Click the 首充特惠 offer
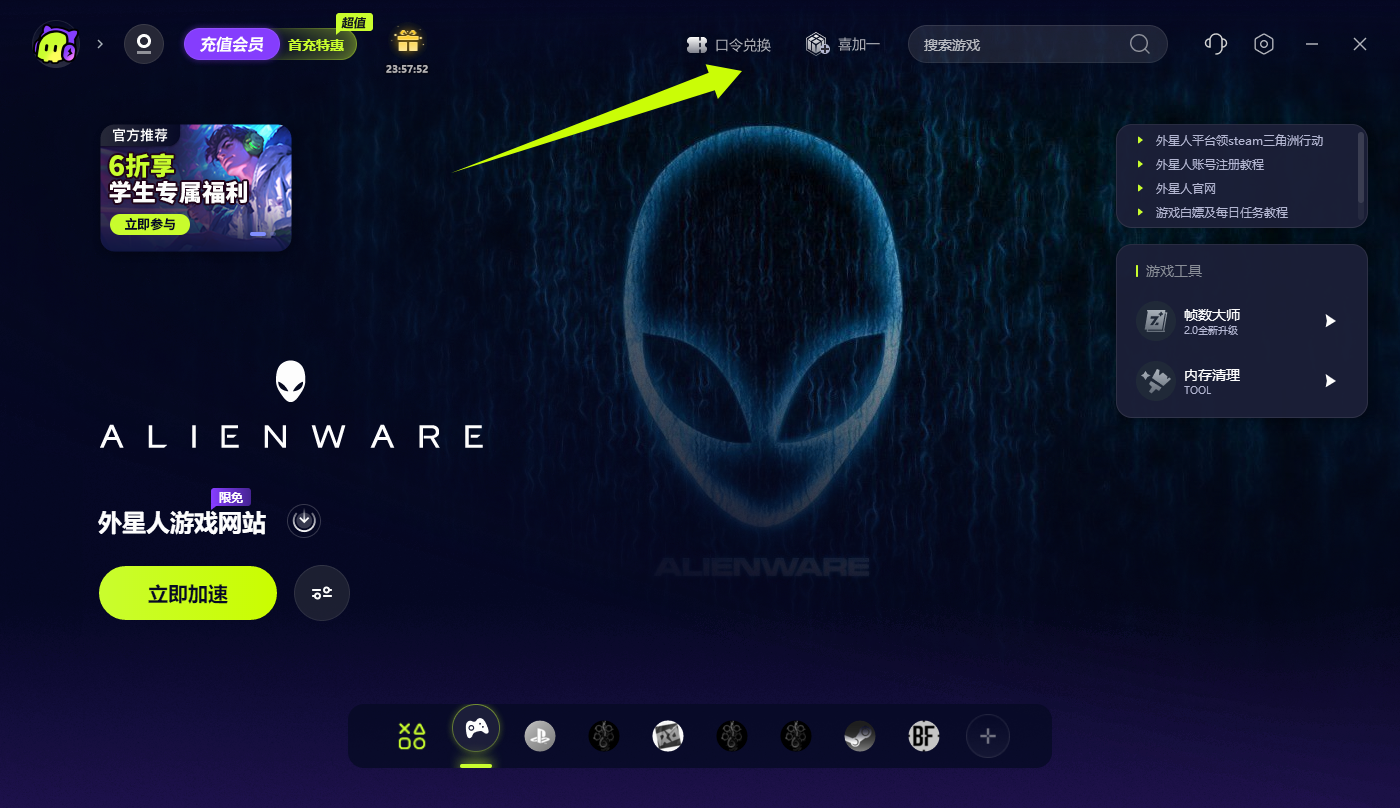 click(316, 45)
